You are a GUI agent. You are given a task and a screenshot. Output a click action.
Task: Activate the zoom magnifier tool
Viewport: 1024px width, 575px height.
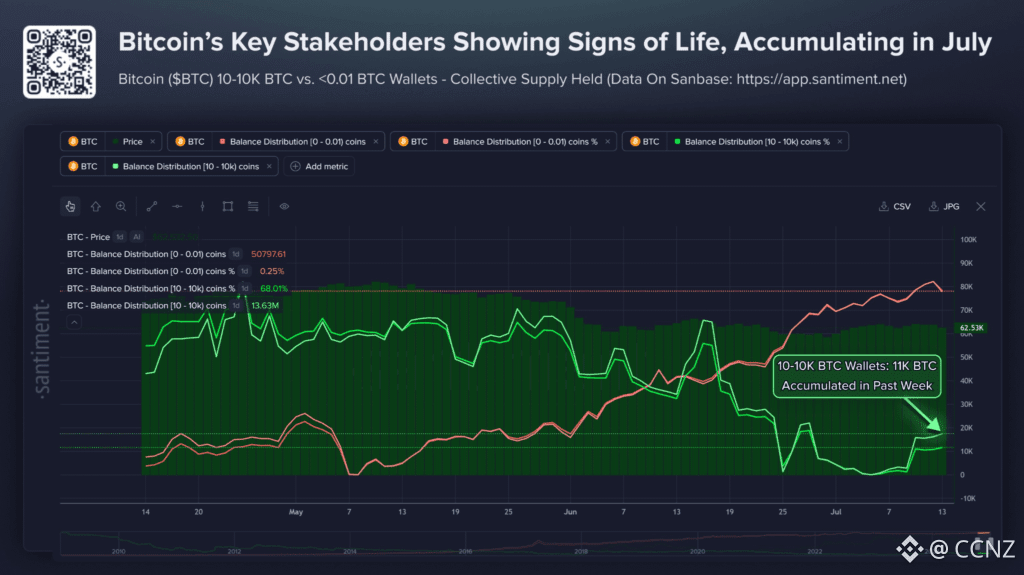point(121,206)
